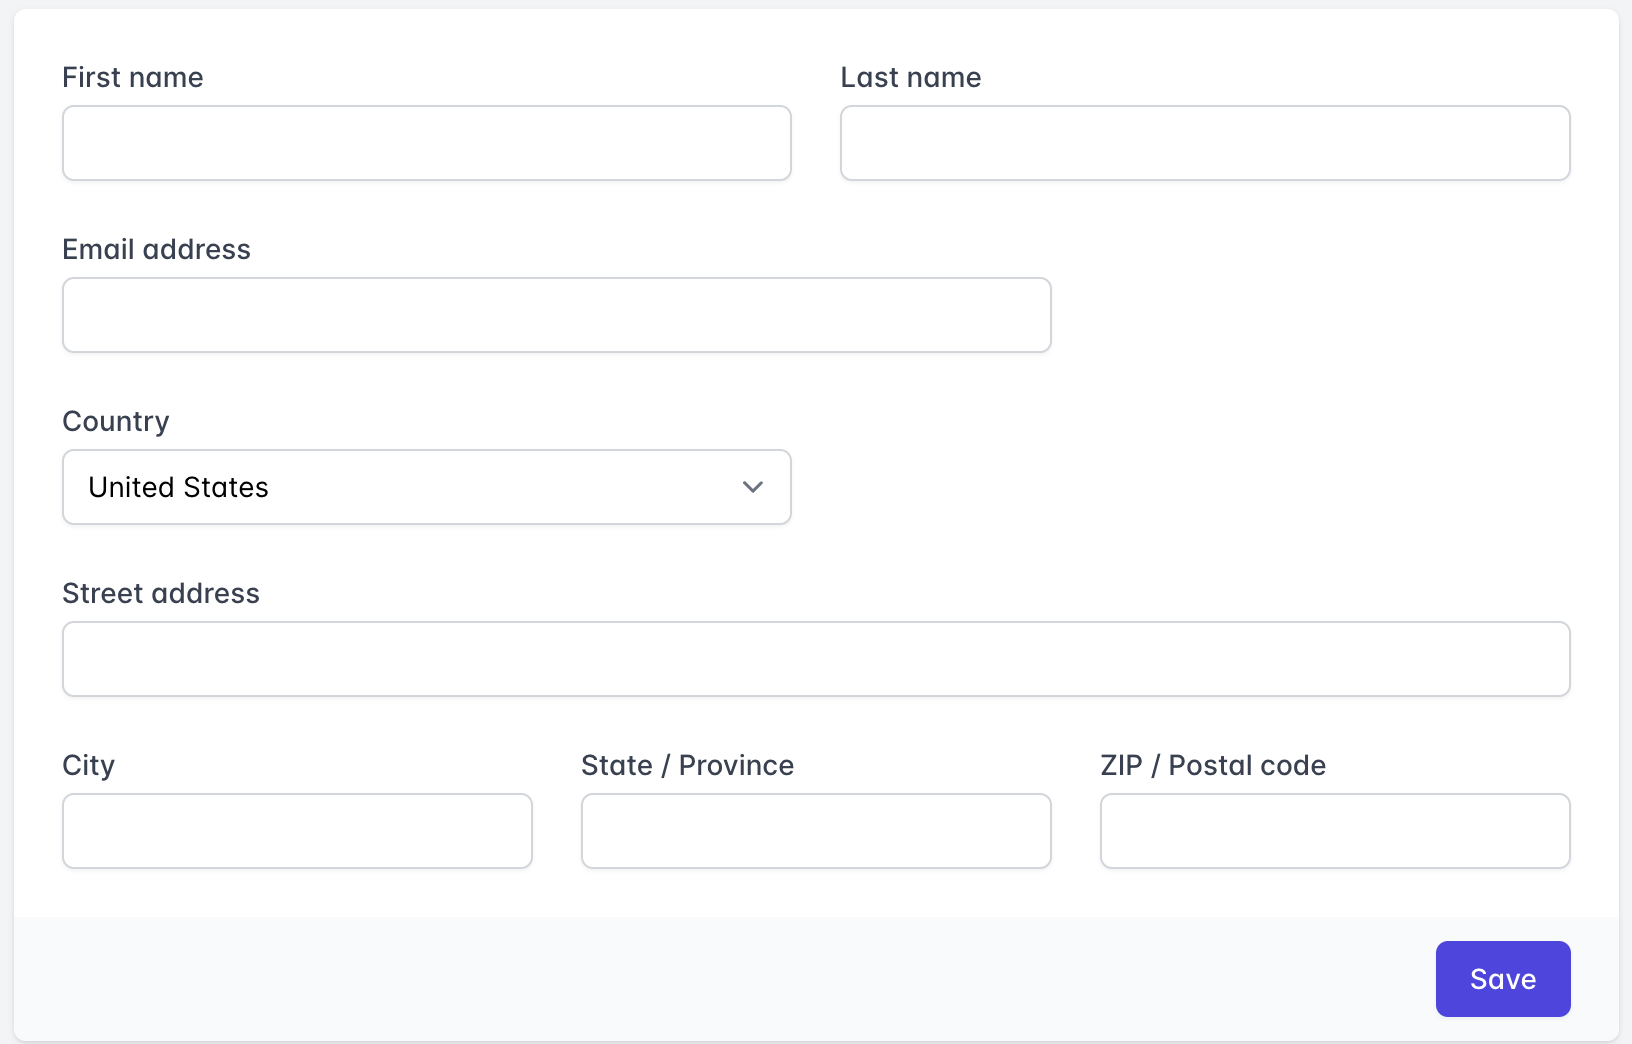The width and height of the screenshot is (1632, 1044).
Task: Click the Save button
Action: (x=1502, y=978)
